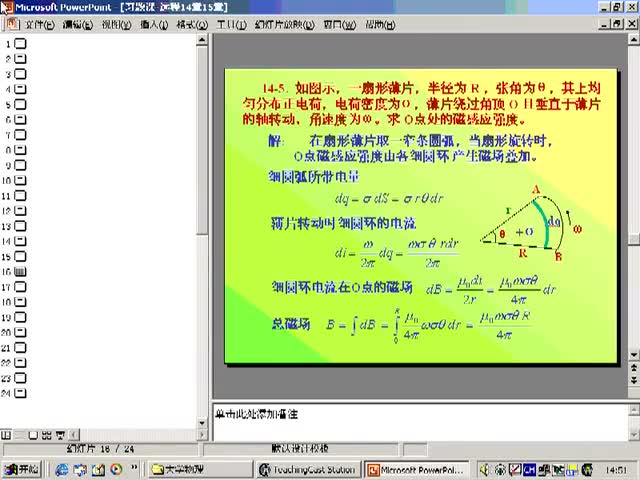Click the CH input language tray icon
This screenshot has height=480, width=640.
coord(529,470)
